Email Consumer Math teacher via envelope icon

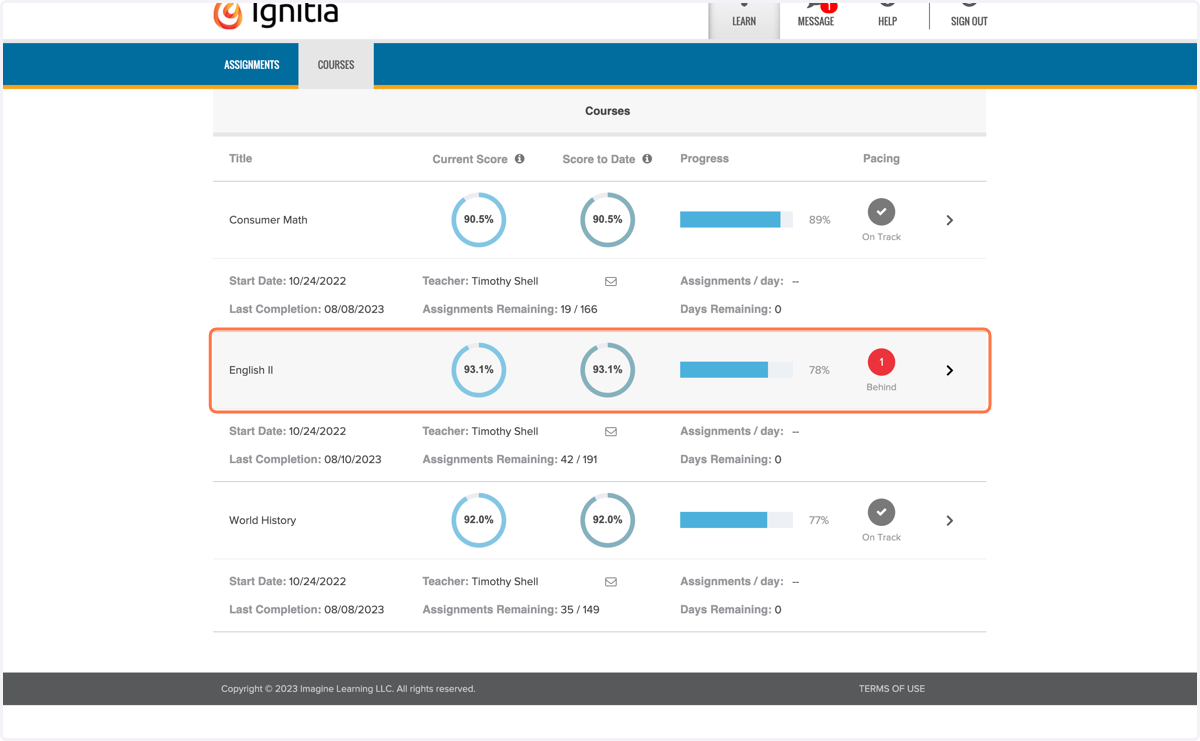click(x=611, y=282)
